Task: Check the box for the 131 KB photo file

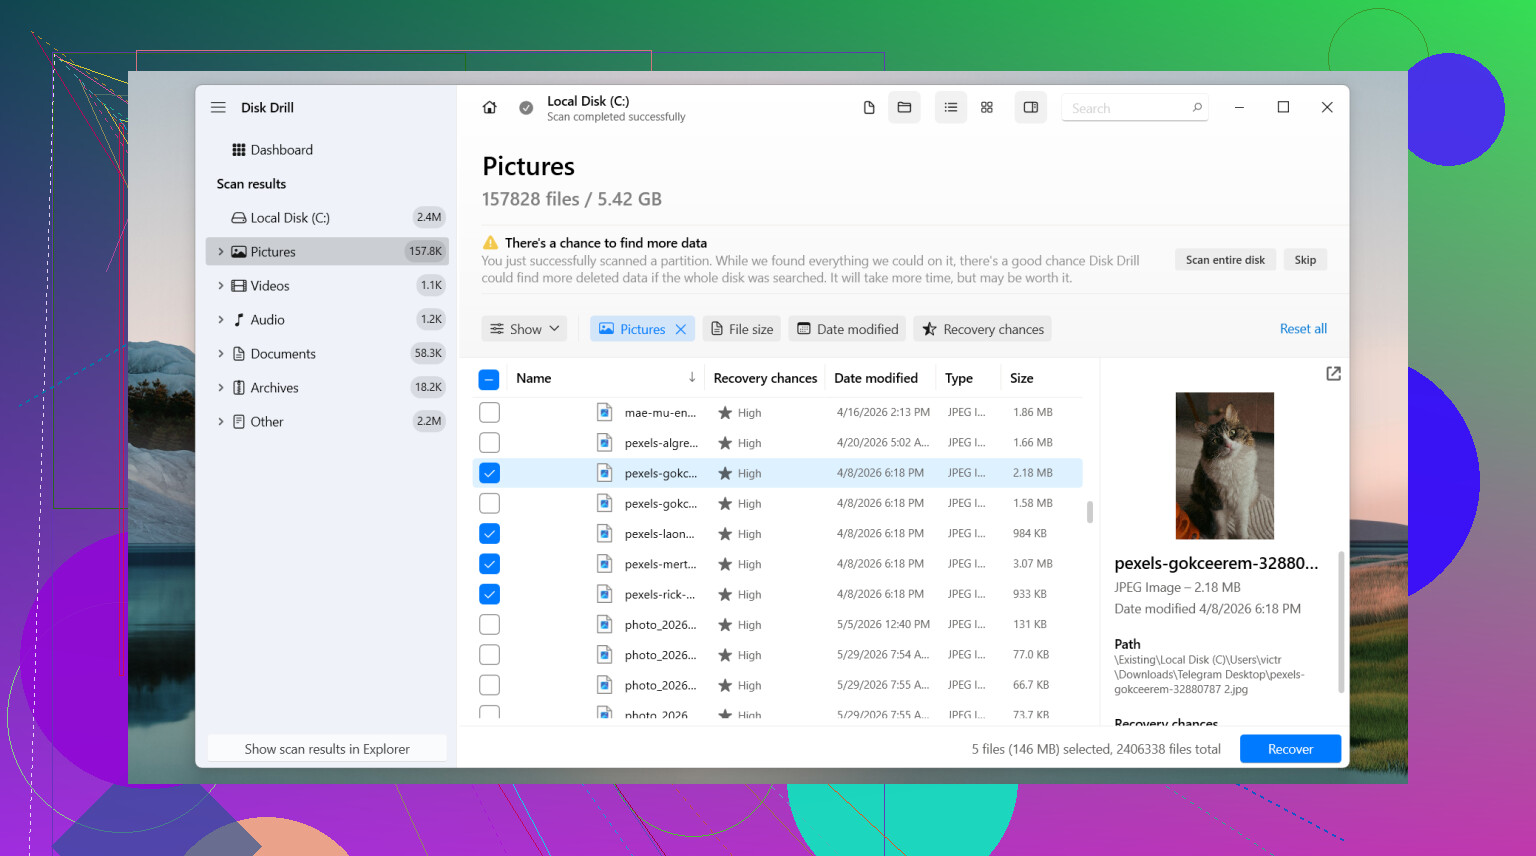Action: [489, 624]
